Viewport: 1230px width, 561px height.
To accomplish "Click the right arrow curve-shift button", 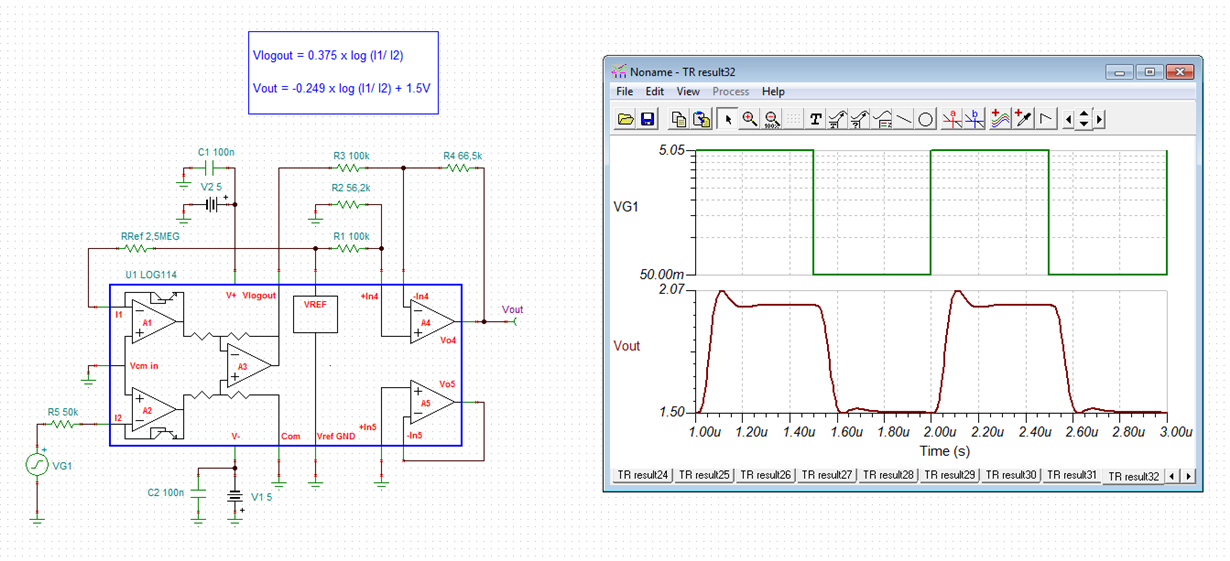I will pos(1099,119).
